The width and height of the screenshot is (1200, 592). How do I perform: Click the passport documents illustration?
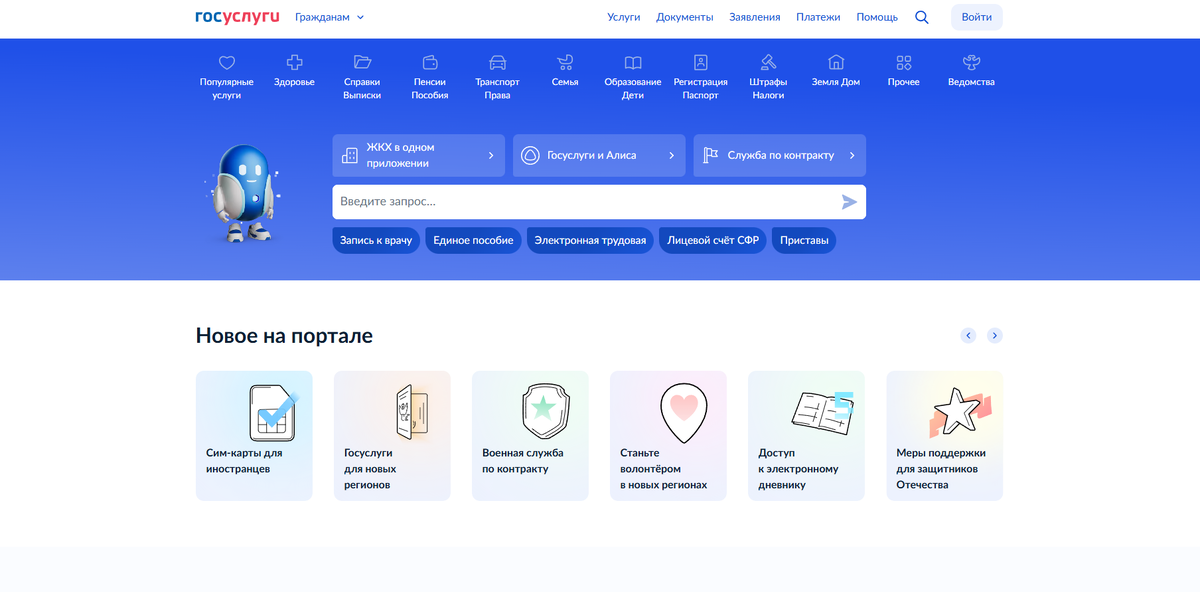[x=411, y=412]
